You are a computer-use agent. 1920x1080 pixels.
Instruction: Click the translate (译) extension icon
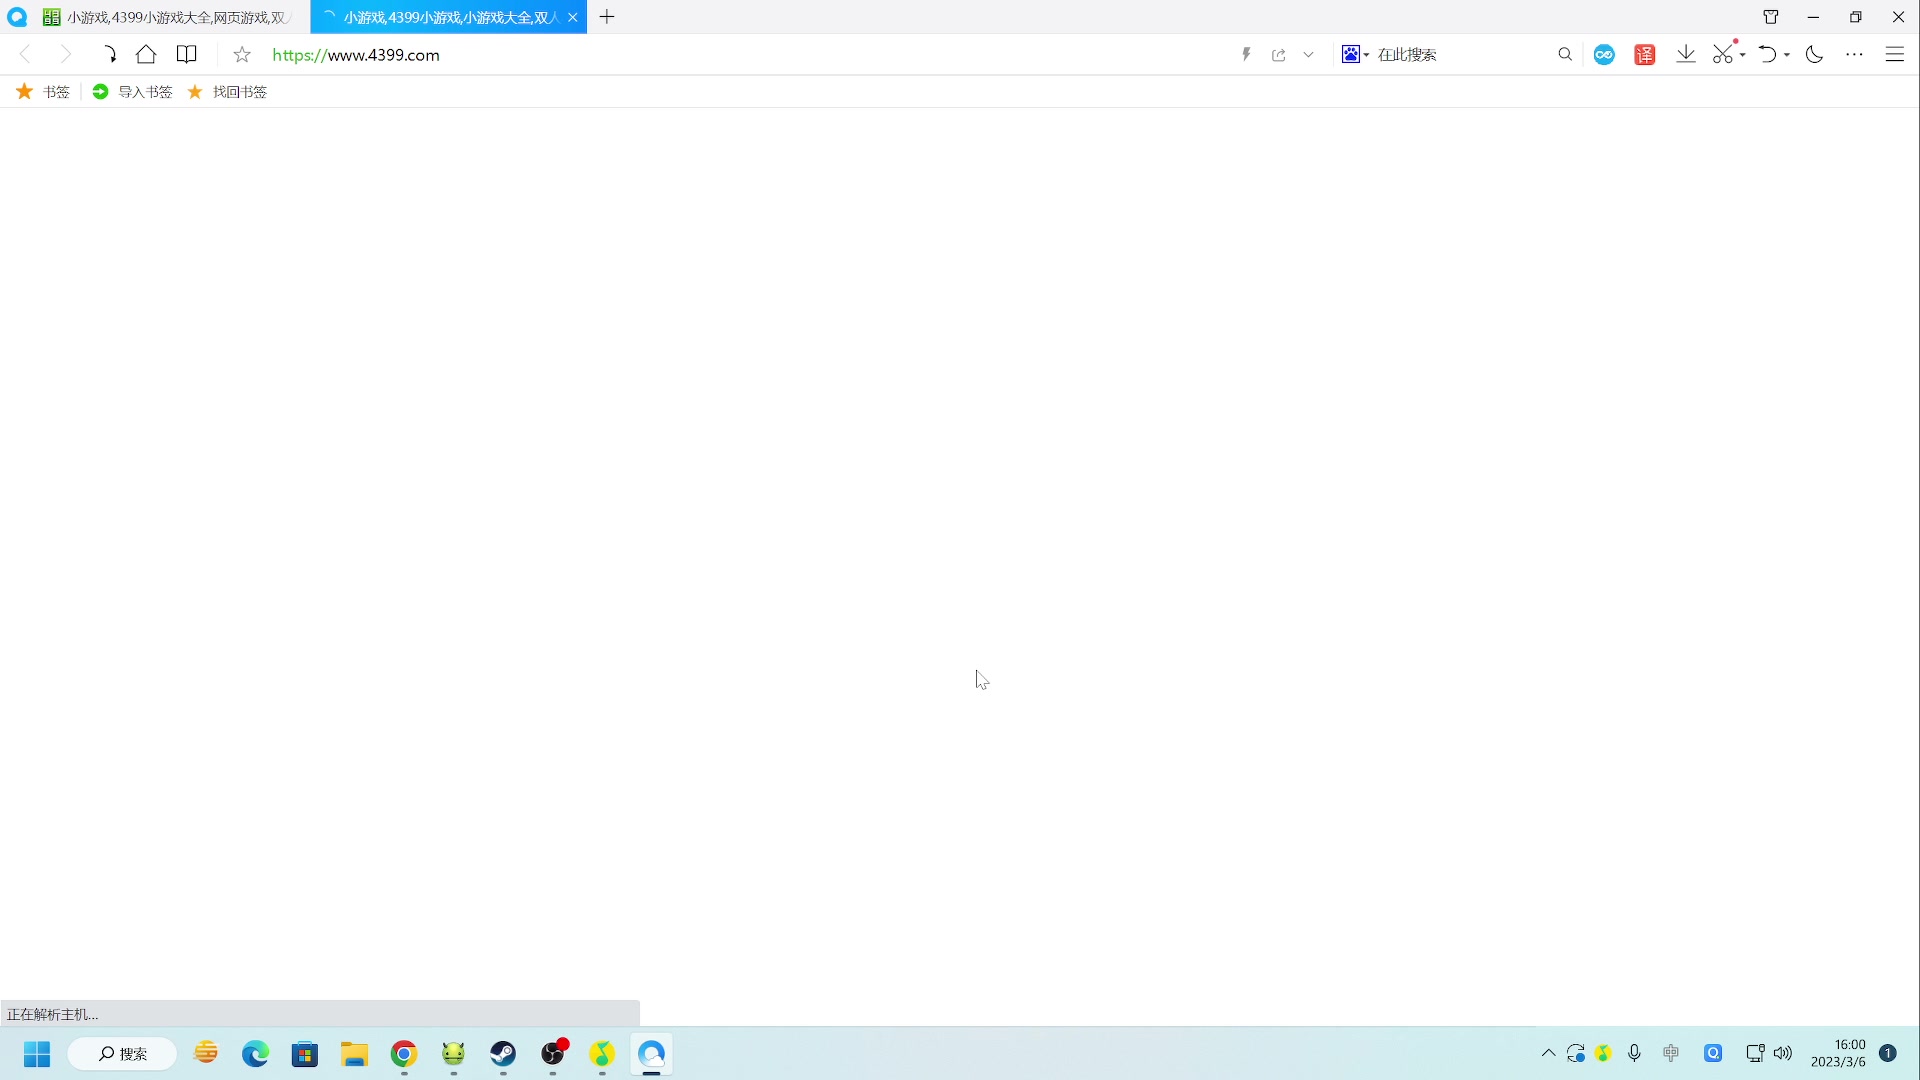(1645, 55)
